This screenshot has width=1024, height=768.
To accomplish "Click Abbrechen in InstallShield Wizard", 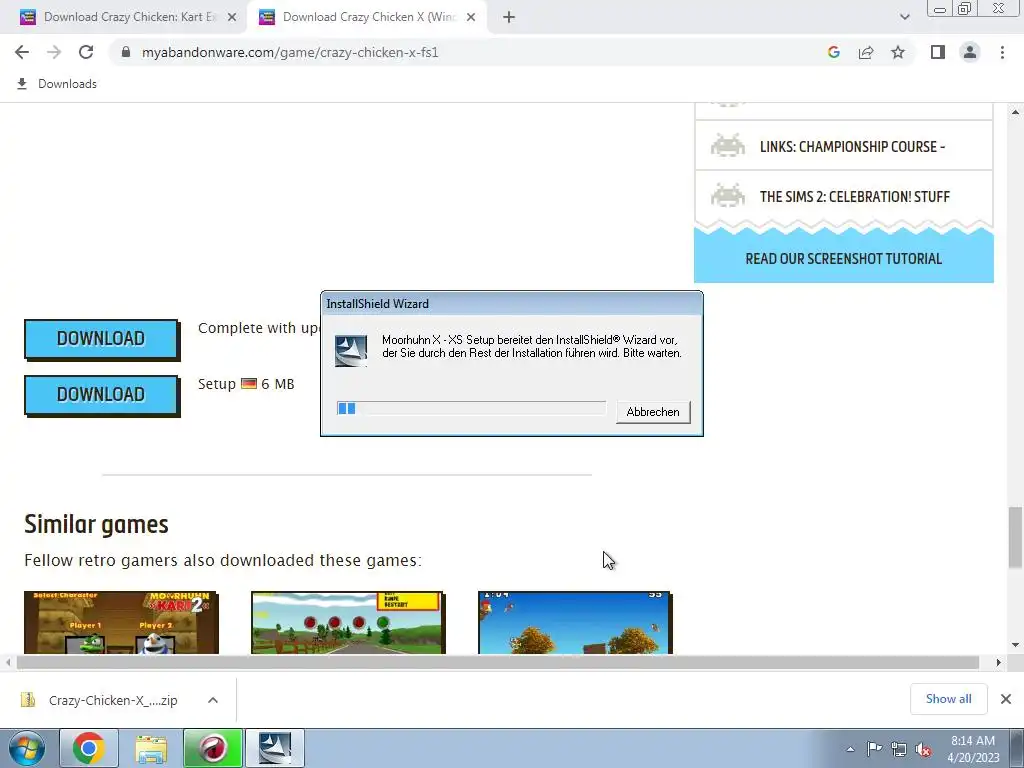I will [x=653, y=412].
